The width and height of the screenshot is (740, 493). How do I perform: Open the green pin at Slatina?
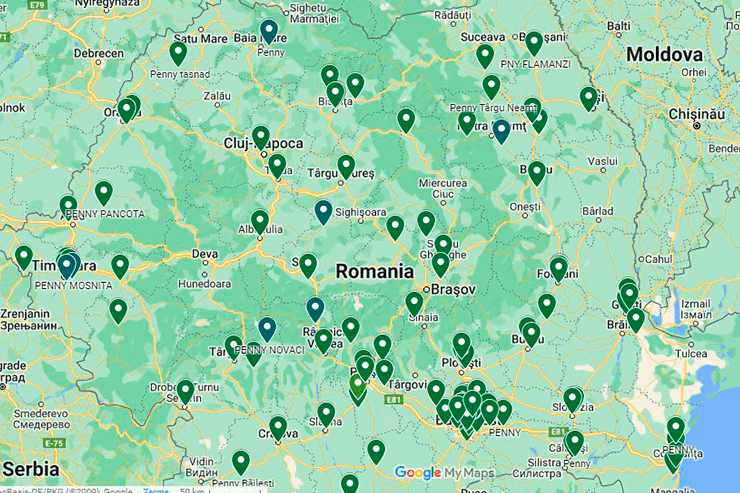tap(326, 415)
